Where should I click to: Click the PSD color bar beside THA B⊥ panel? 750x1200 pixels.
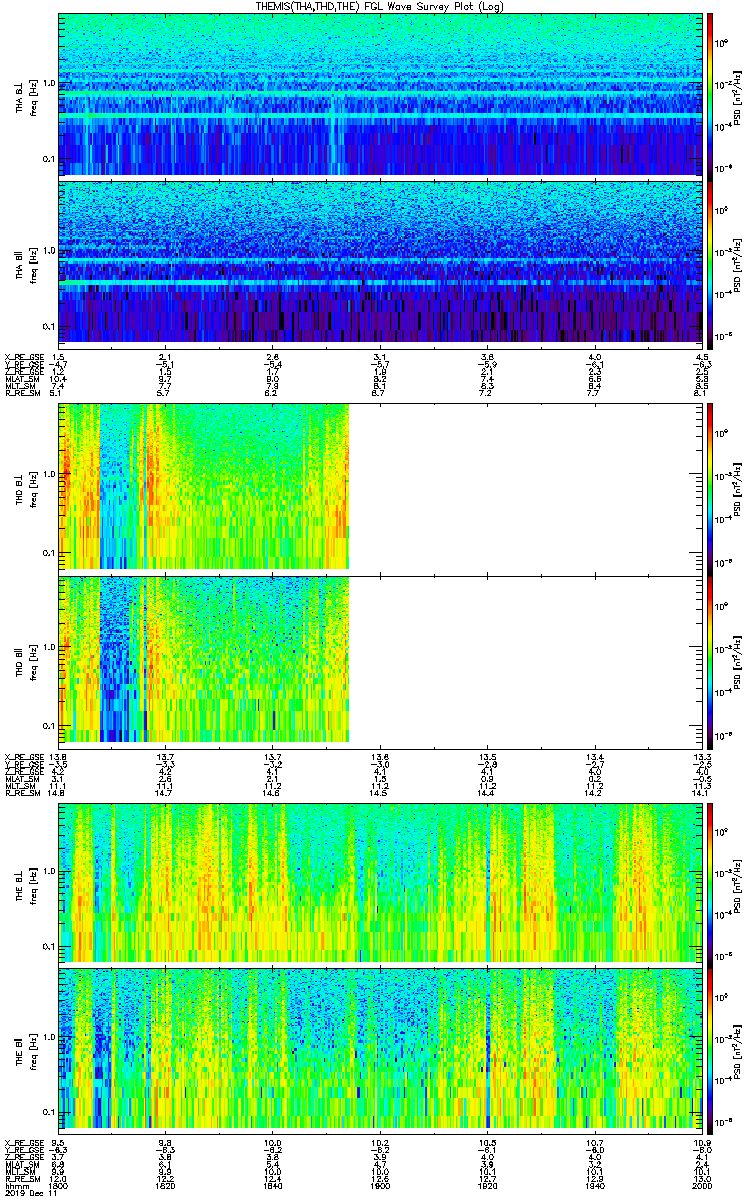(710, 95)
